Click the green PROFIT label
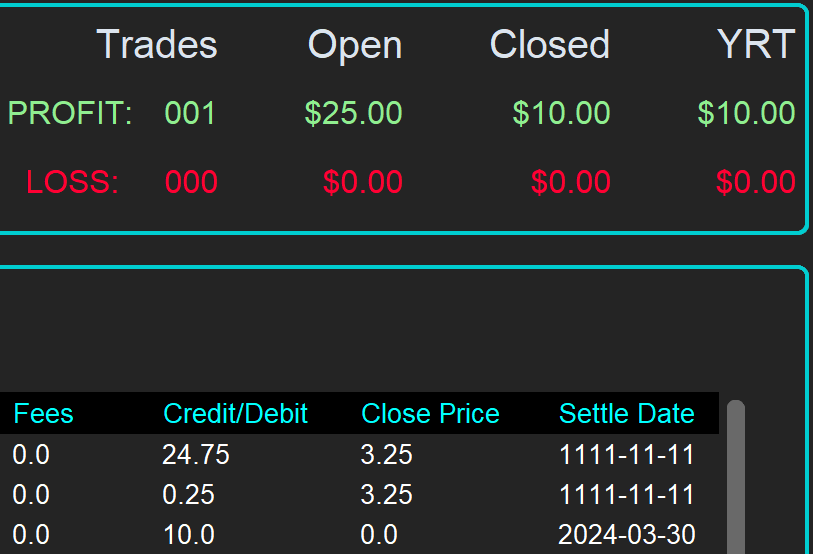Viewport: 813px width, 554px height. (x=70, y=114)
